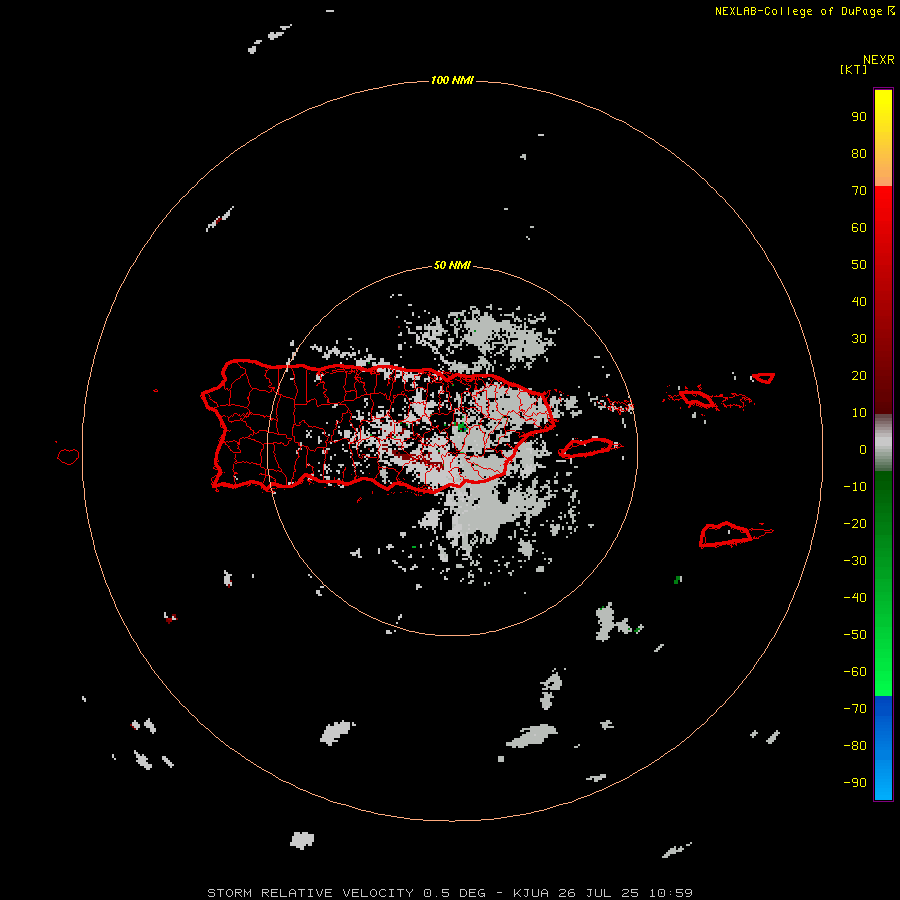Click the -70 value on the velocity scale
Image resolution: width=900 pixels, height=900 pixels.
855,708
